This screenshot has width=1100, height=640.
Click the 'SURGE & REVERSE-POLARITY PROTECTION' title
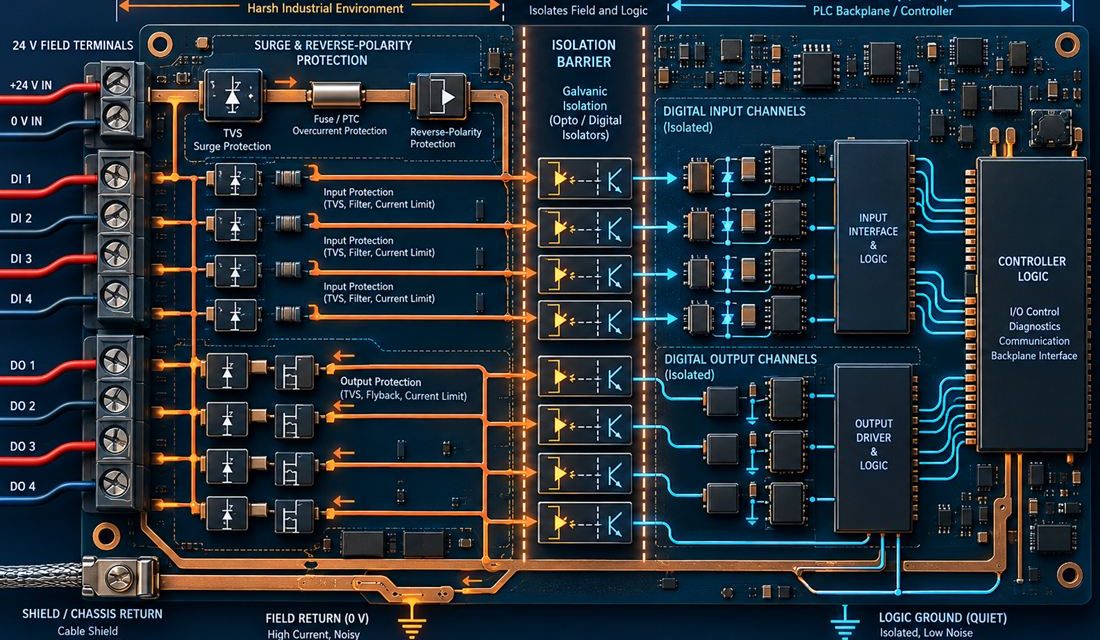(333, 53)
